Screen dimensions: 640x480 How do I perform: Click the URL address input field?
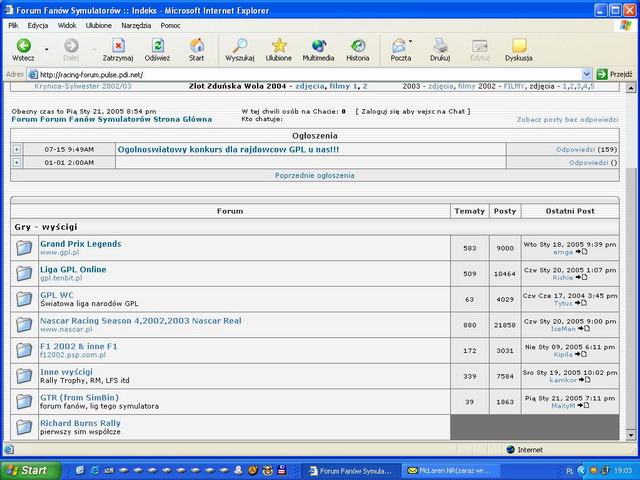click(x=304, y=74)
